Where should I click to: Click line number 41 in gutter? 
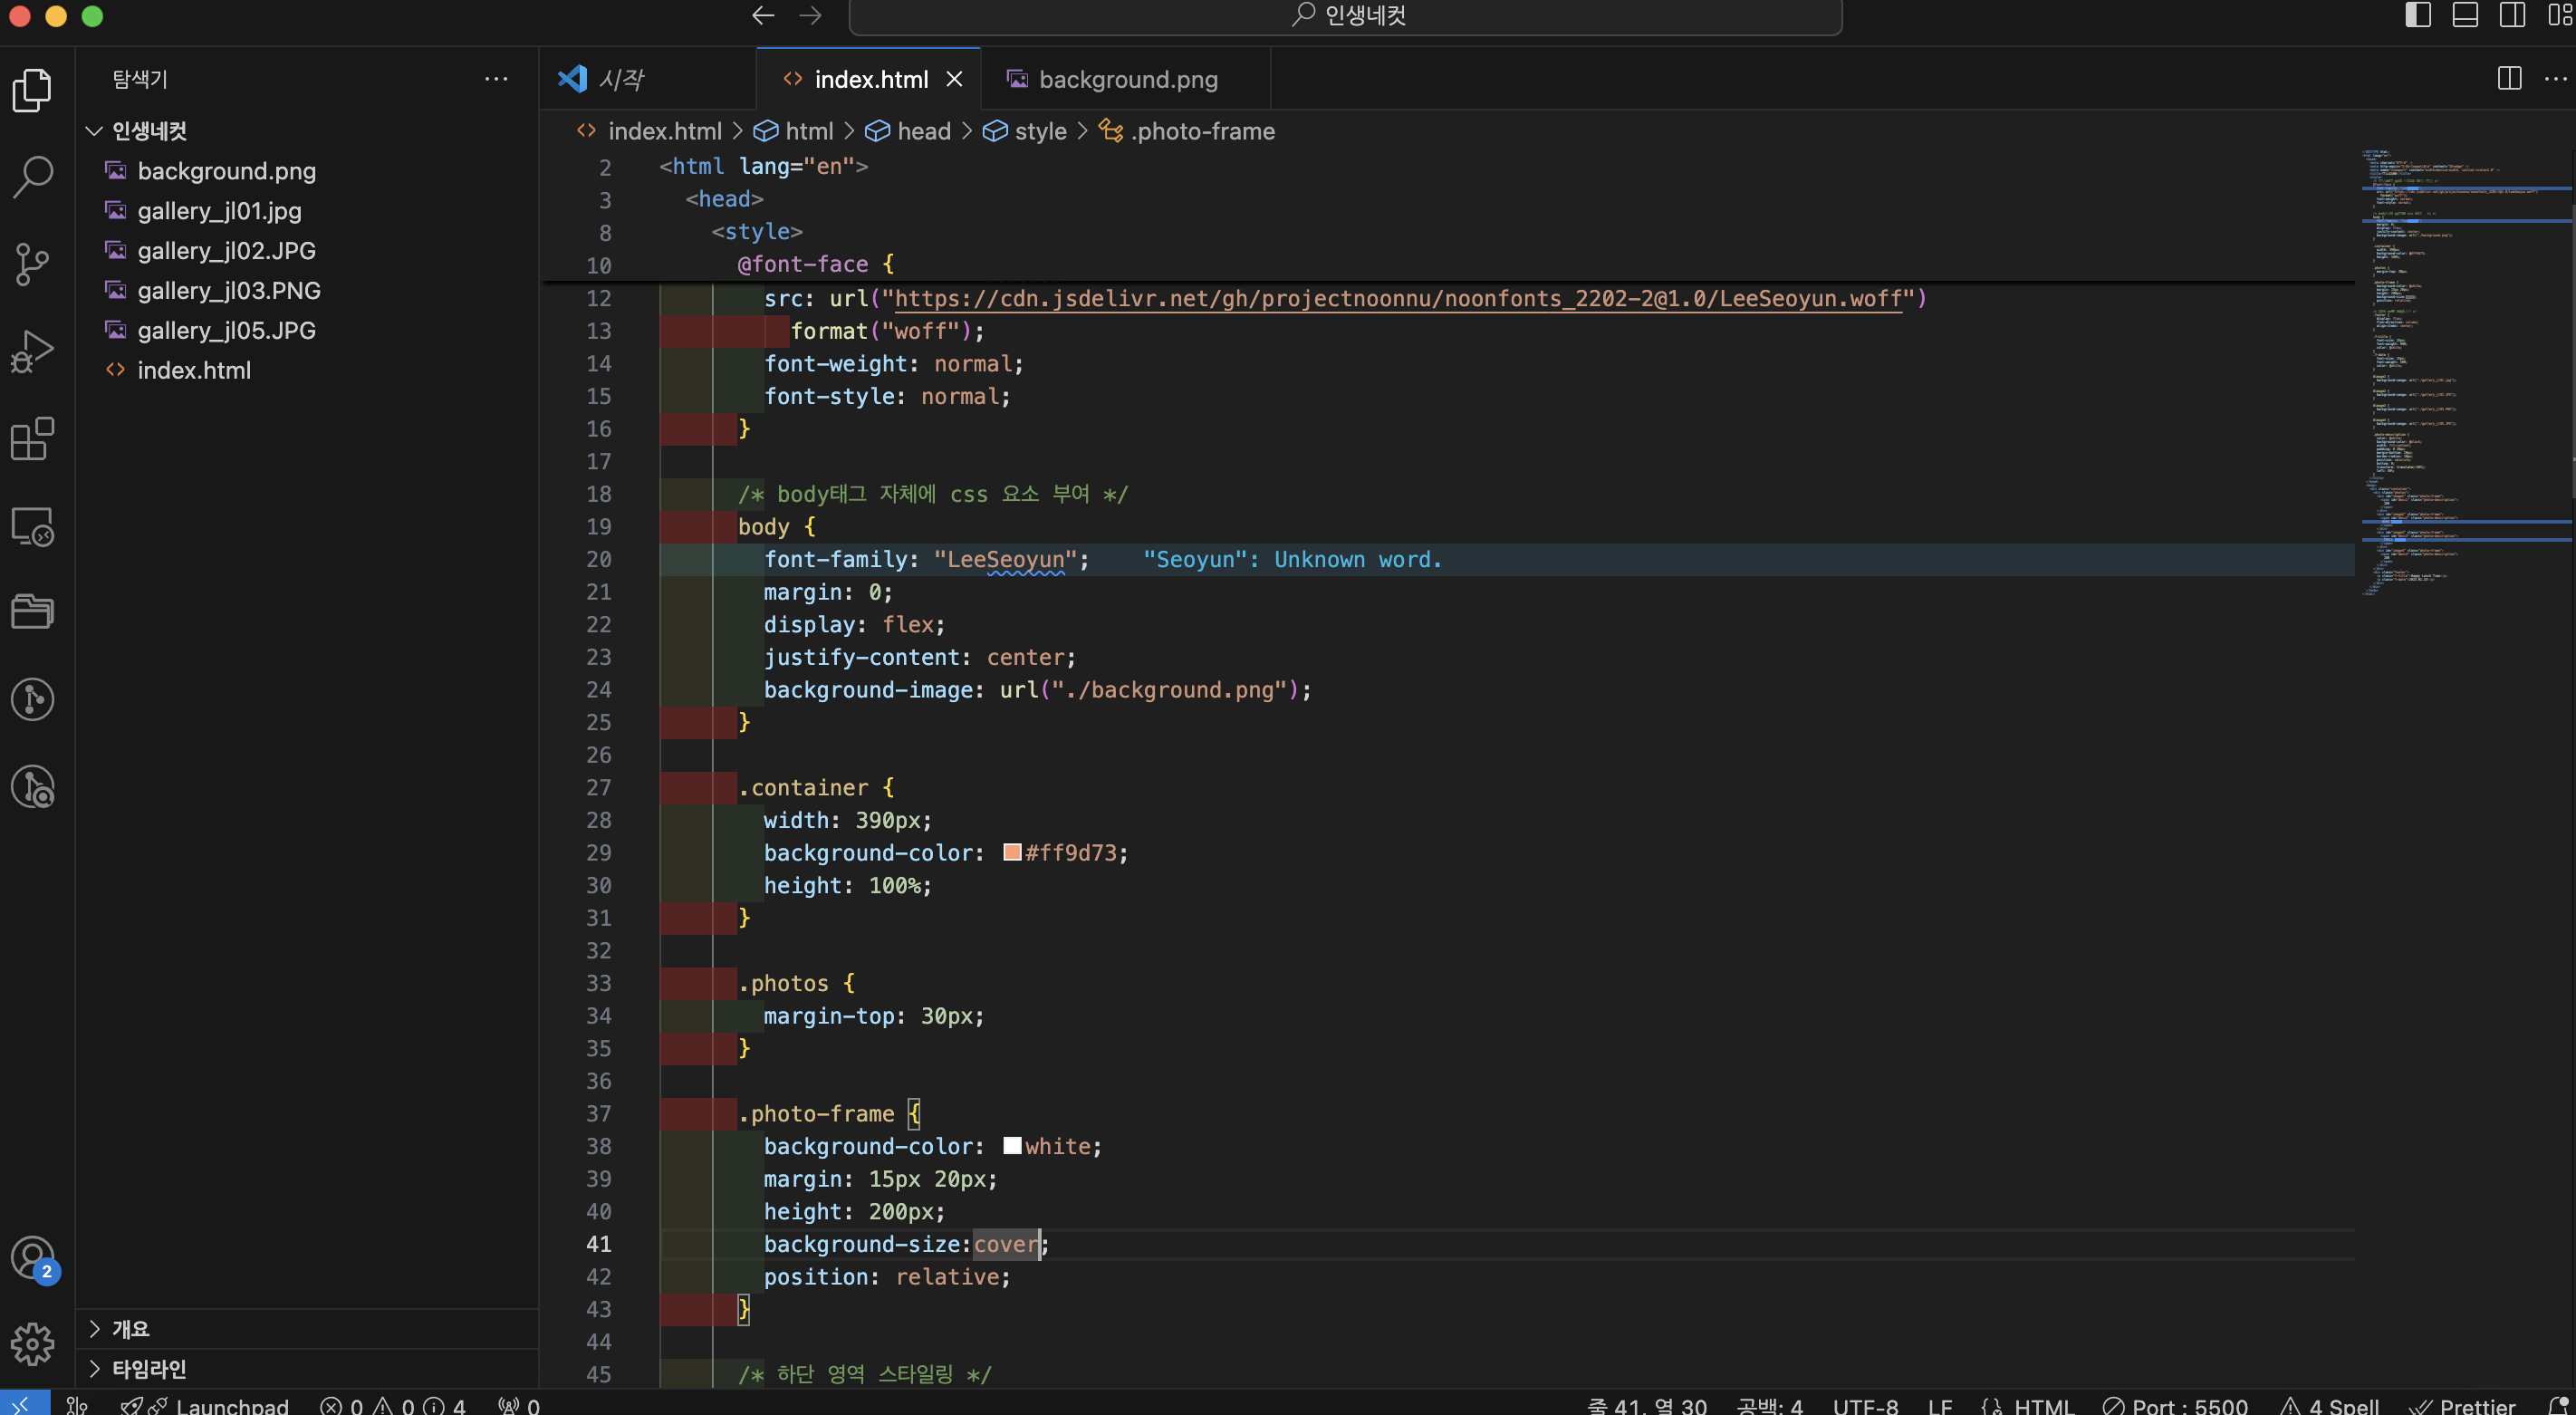click(598, 1244)
